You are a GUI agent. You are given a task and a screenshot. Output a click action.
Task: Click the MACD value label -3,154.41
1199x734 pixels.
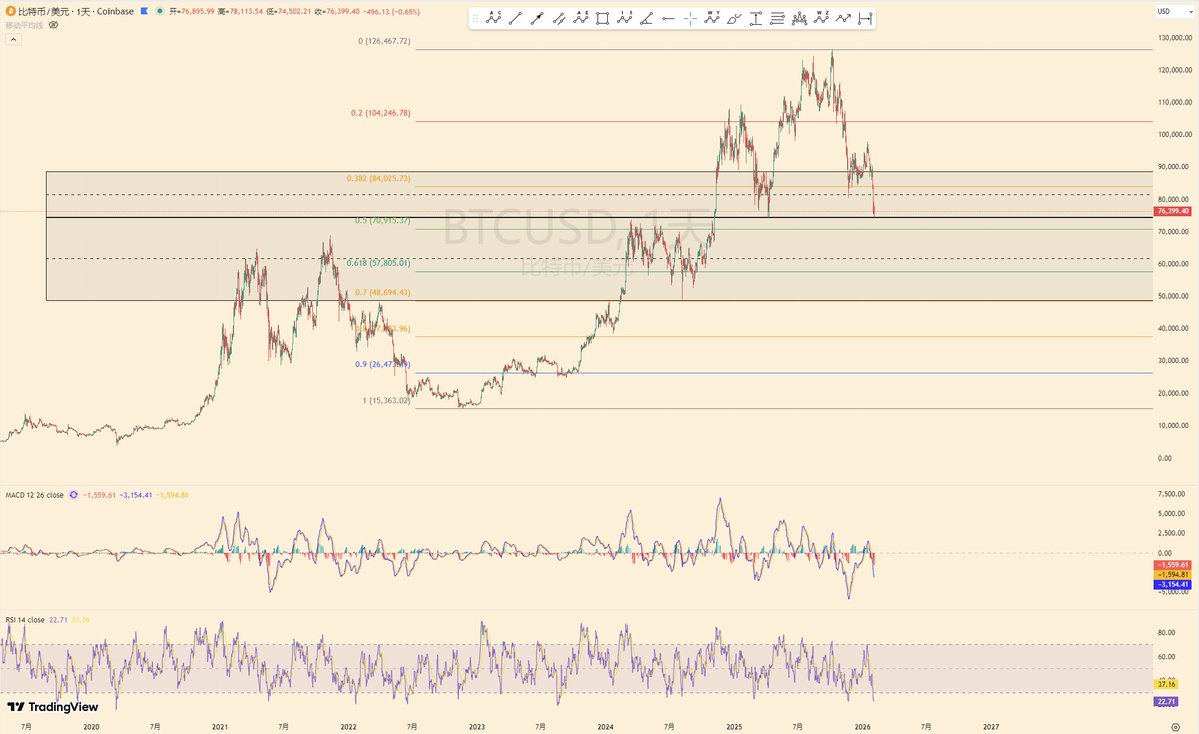click(x=1173, y=584)
